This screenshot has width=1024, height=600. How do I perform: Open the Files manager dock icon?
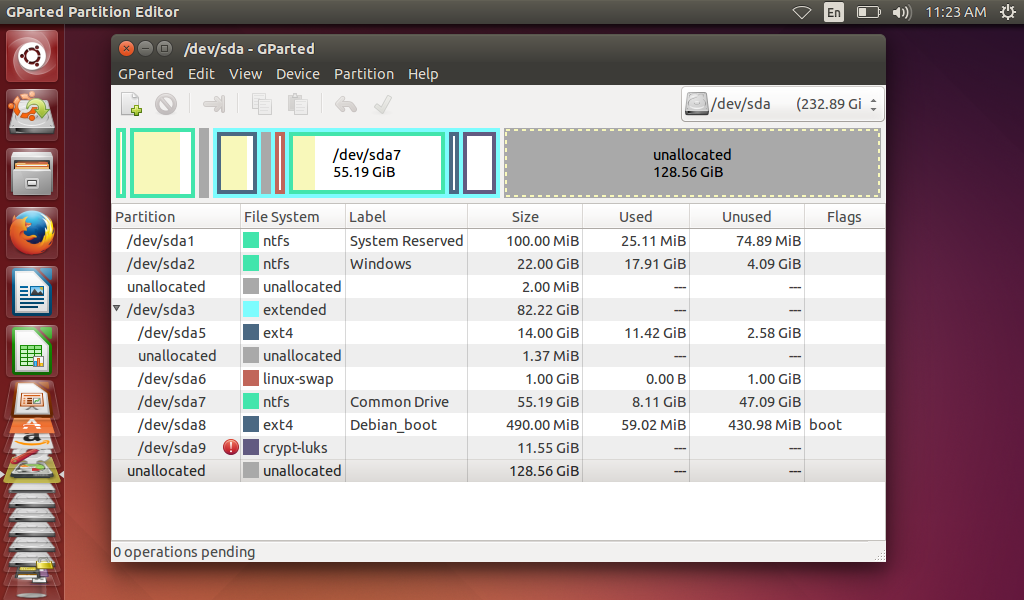click(32, 174)
